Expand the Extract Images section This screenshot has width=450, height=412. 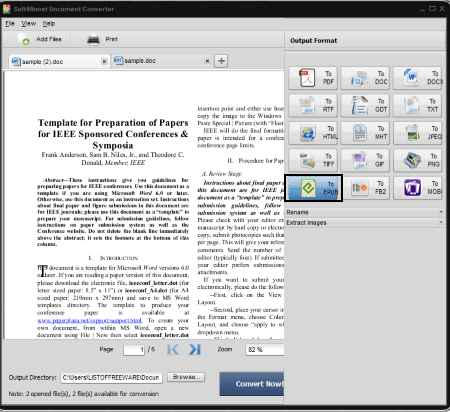(x=365, y=222)
